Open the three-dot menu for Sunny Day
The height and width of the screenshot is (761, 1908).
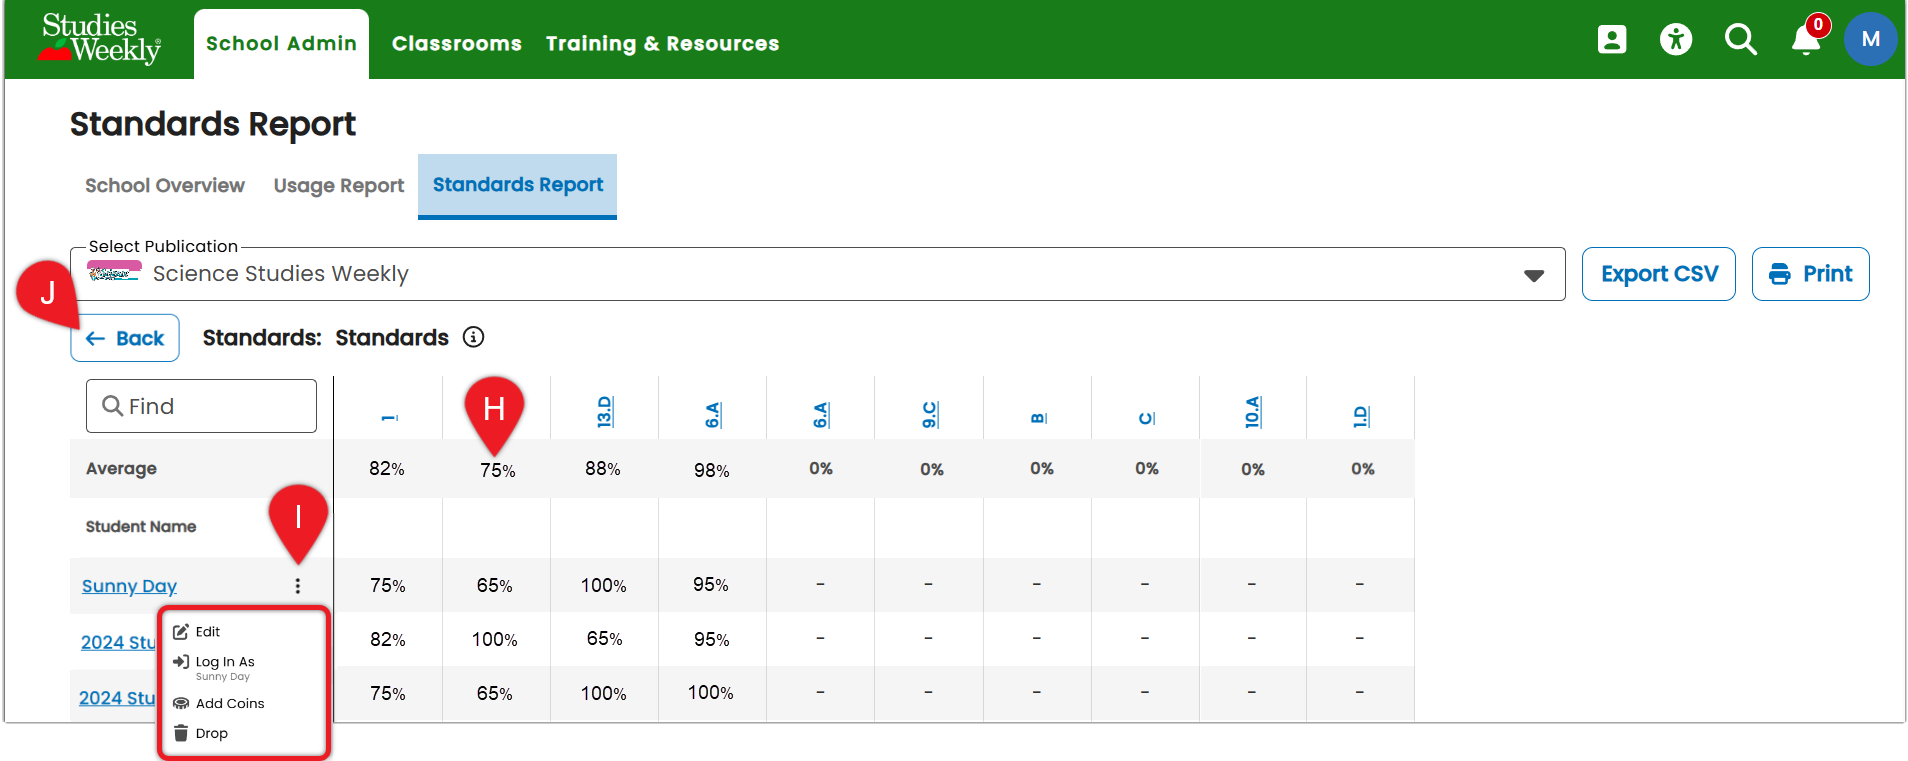pos(298,586)
